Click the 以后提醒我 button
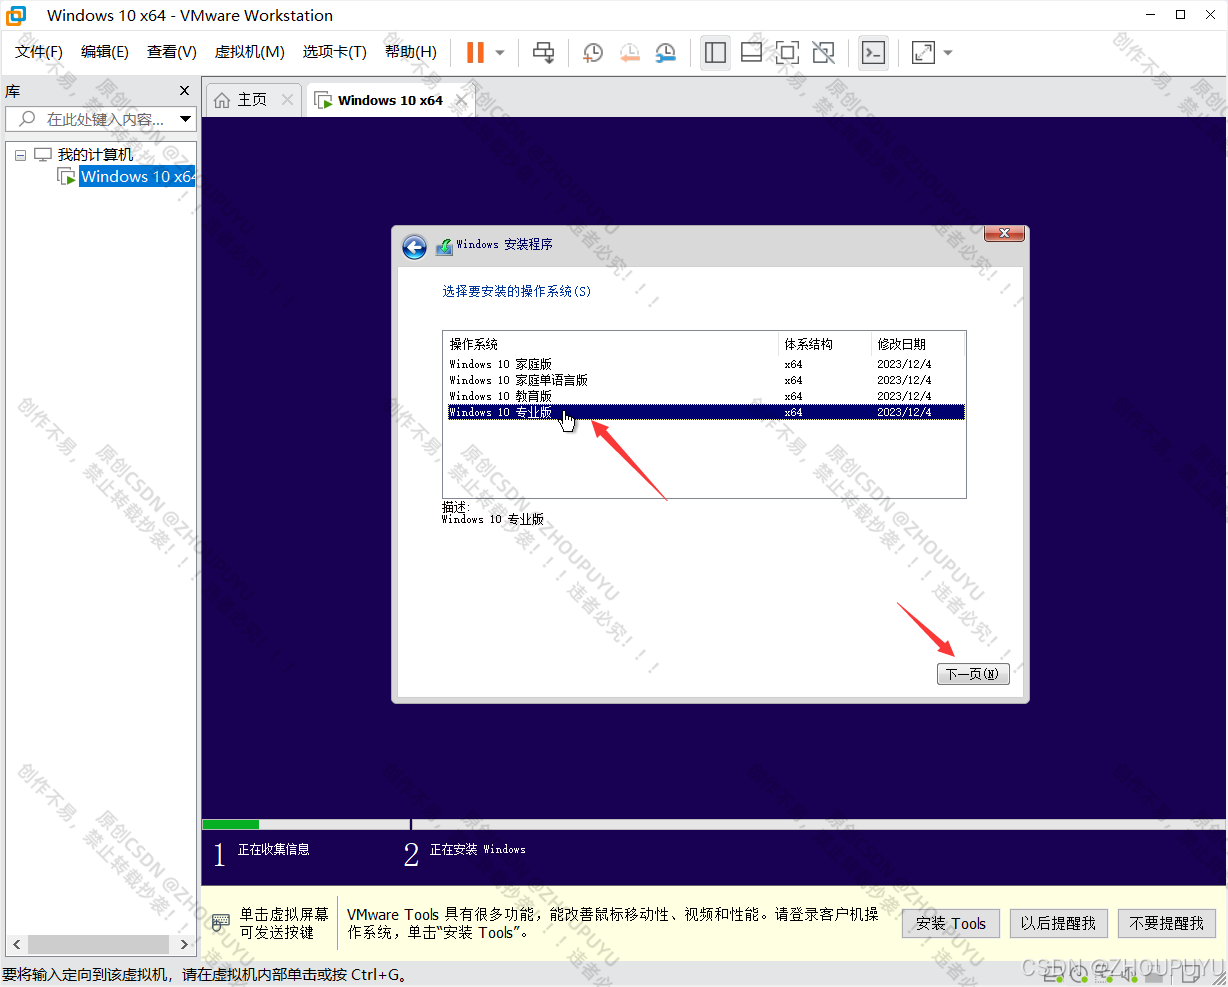This screenshot has width=1228, height=987. click(x=1058, y=923)
